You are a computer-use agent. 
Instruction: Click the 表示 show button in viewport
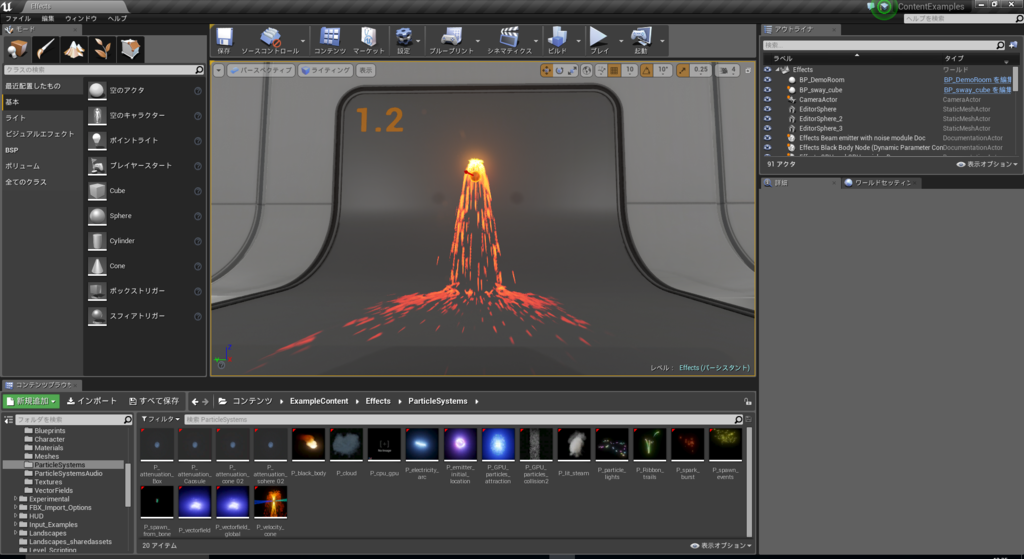click(x=366, y=70)
